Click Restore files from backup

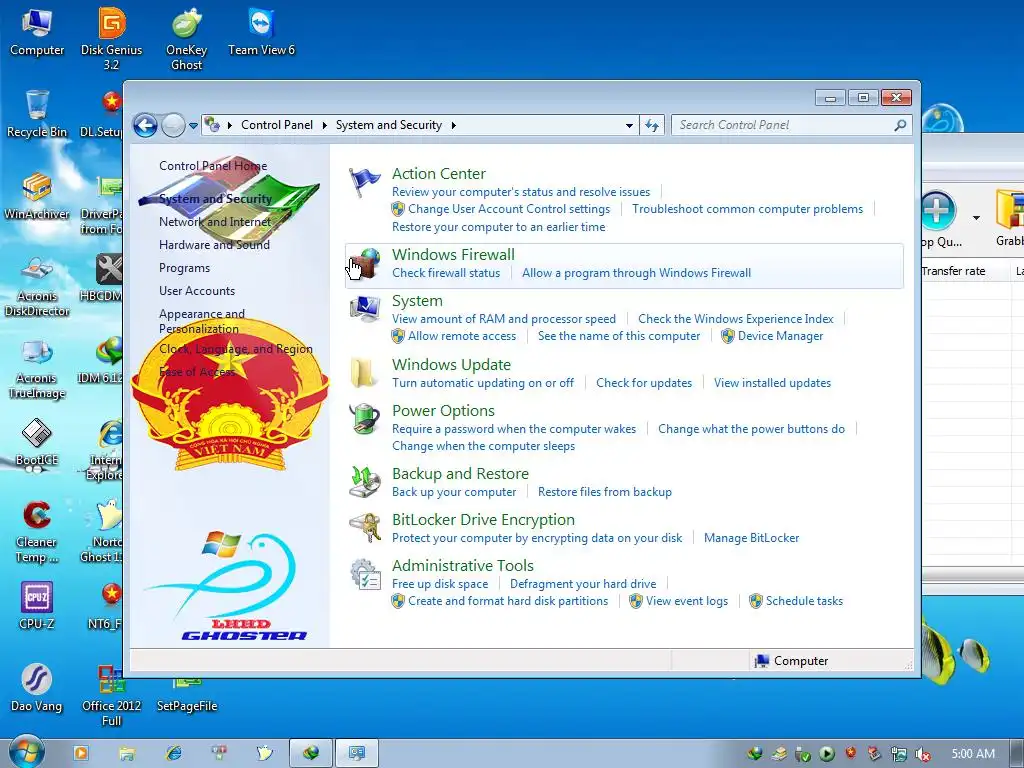point(605,492)
